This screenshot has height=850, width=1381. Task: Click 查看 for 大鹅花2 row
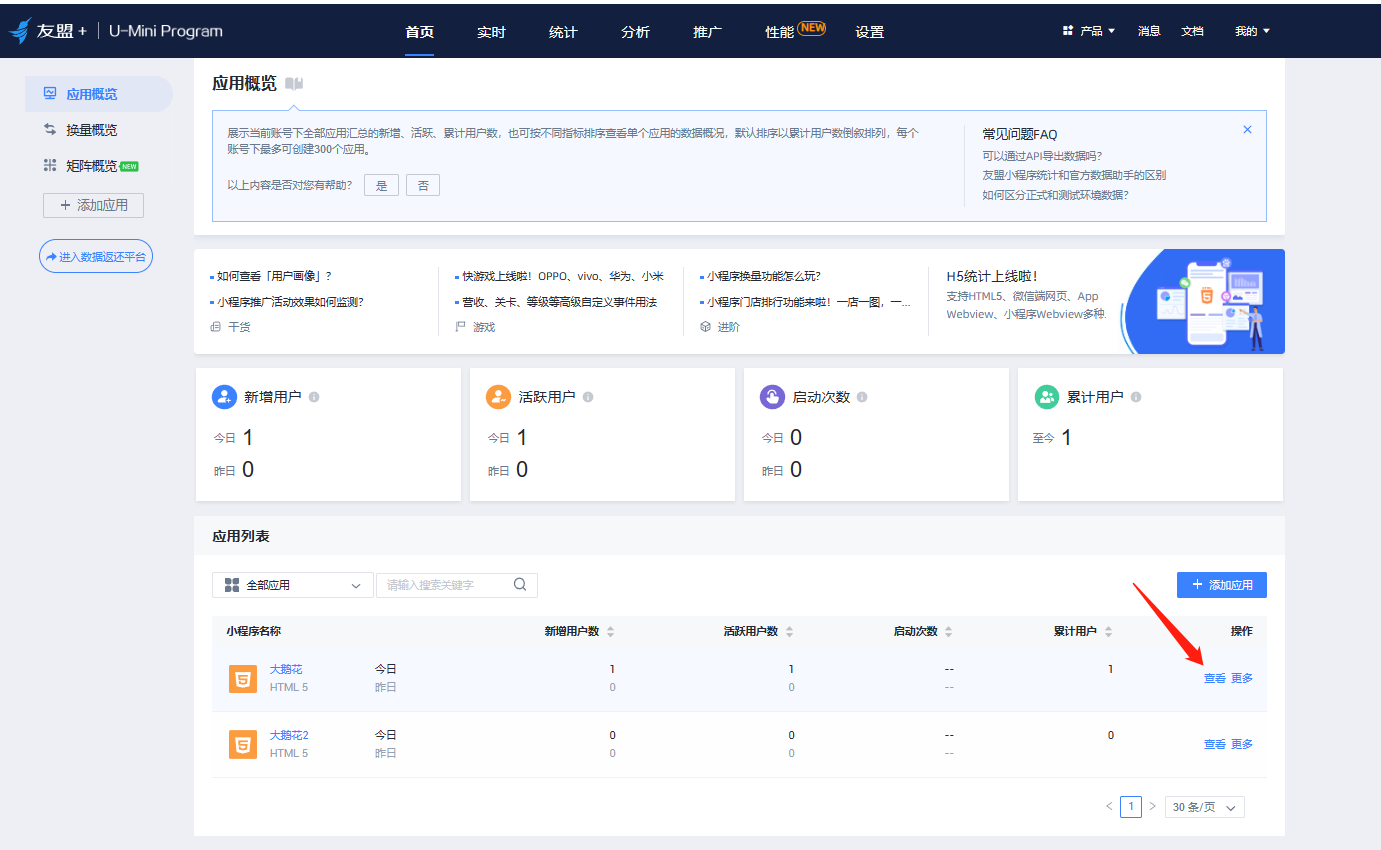pyautogui.click(x=1214, y=744)
